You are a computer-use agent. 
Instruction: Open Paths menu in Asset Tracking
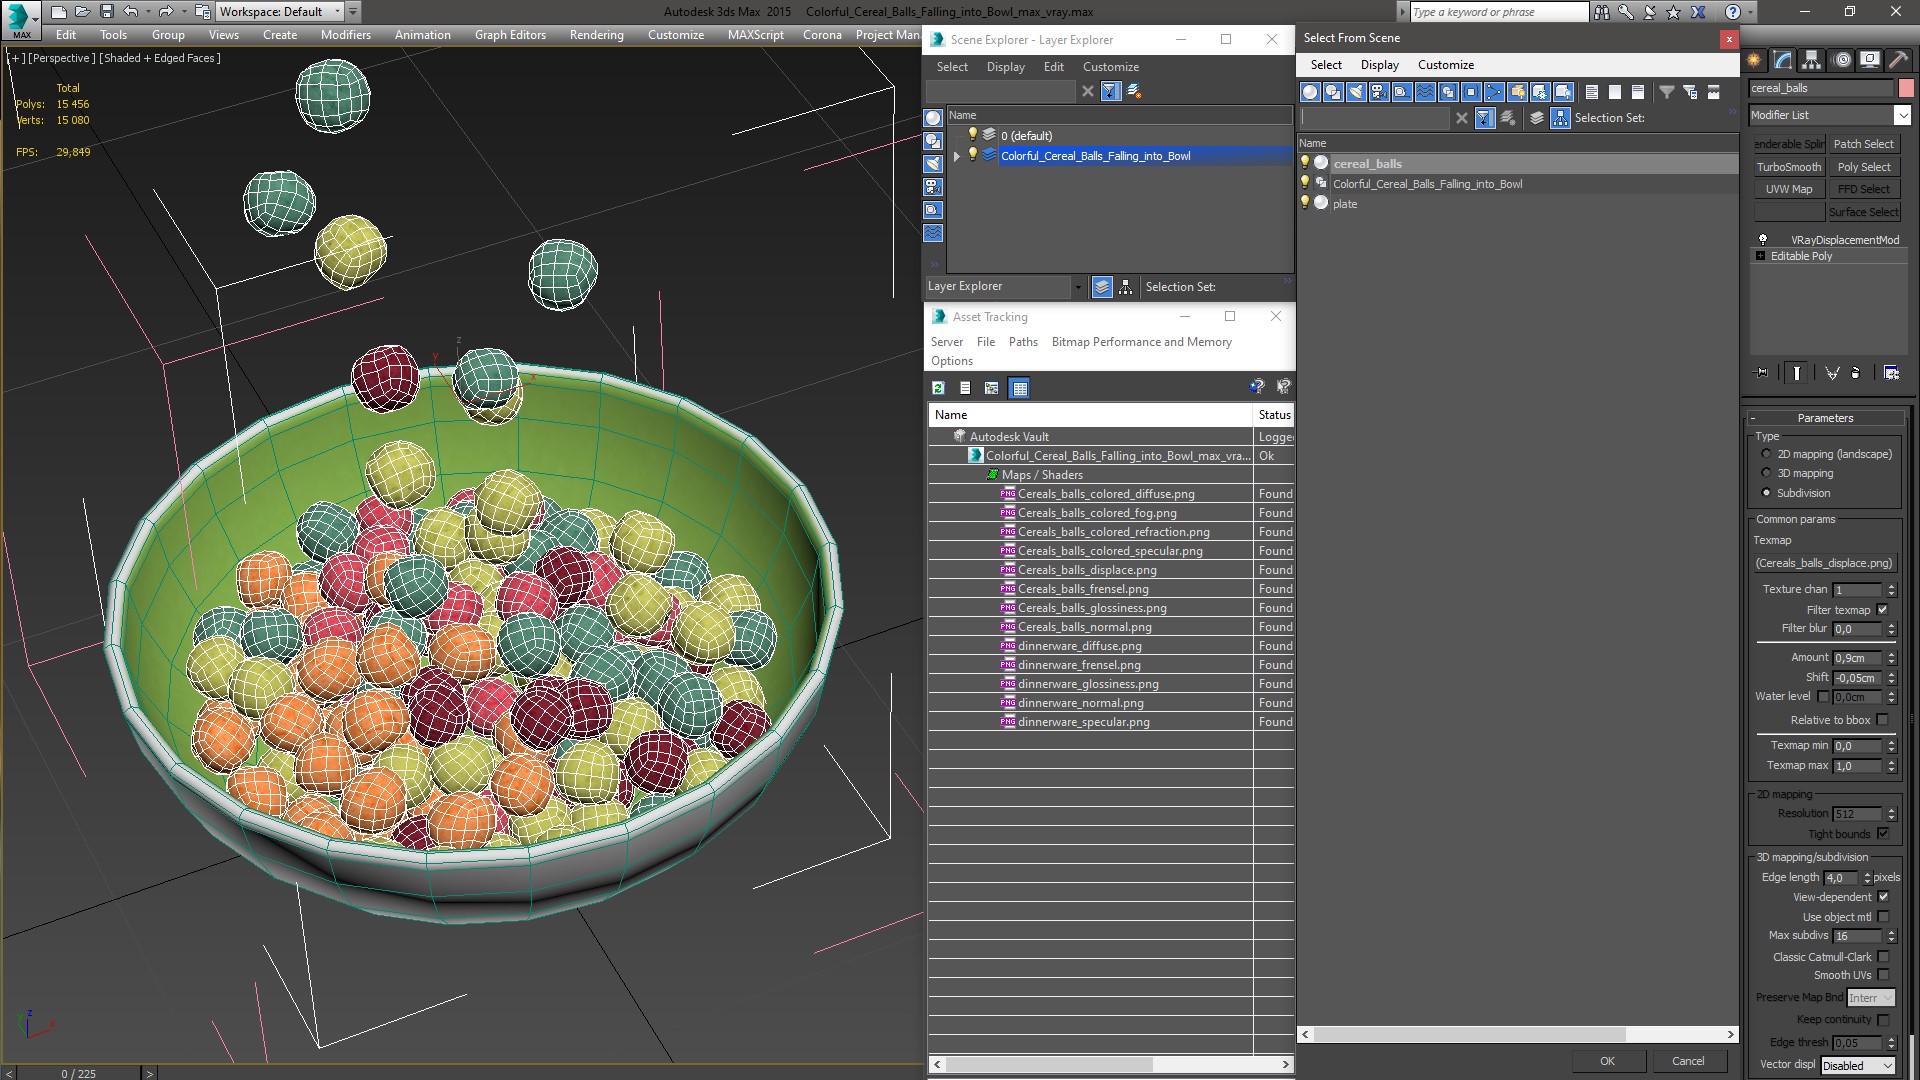1023,342
